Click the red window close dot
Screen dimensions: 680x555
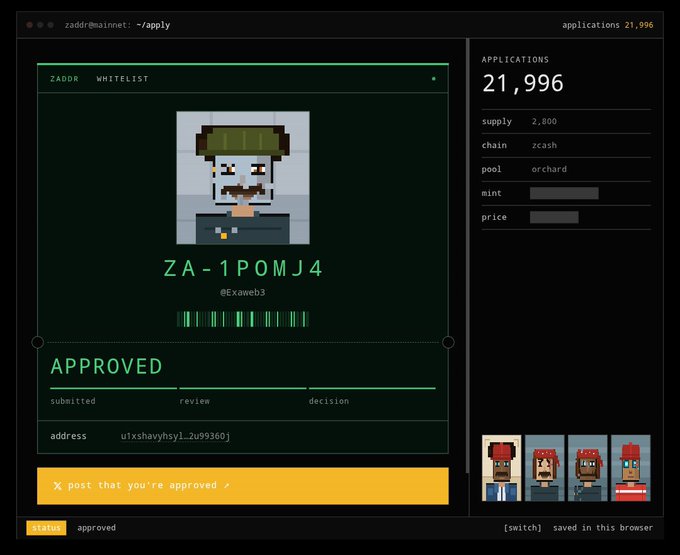(29, 25)
